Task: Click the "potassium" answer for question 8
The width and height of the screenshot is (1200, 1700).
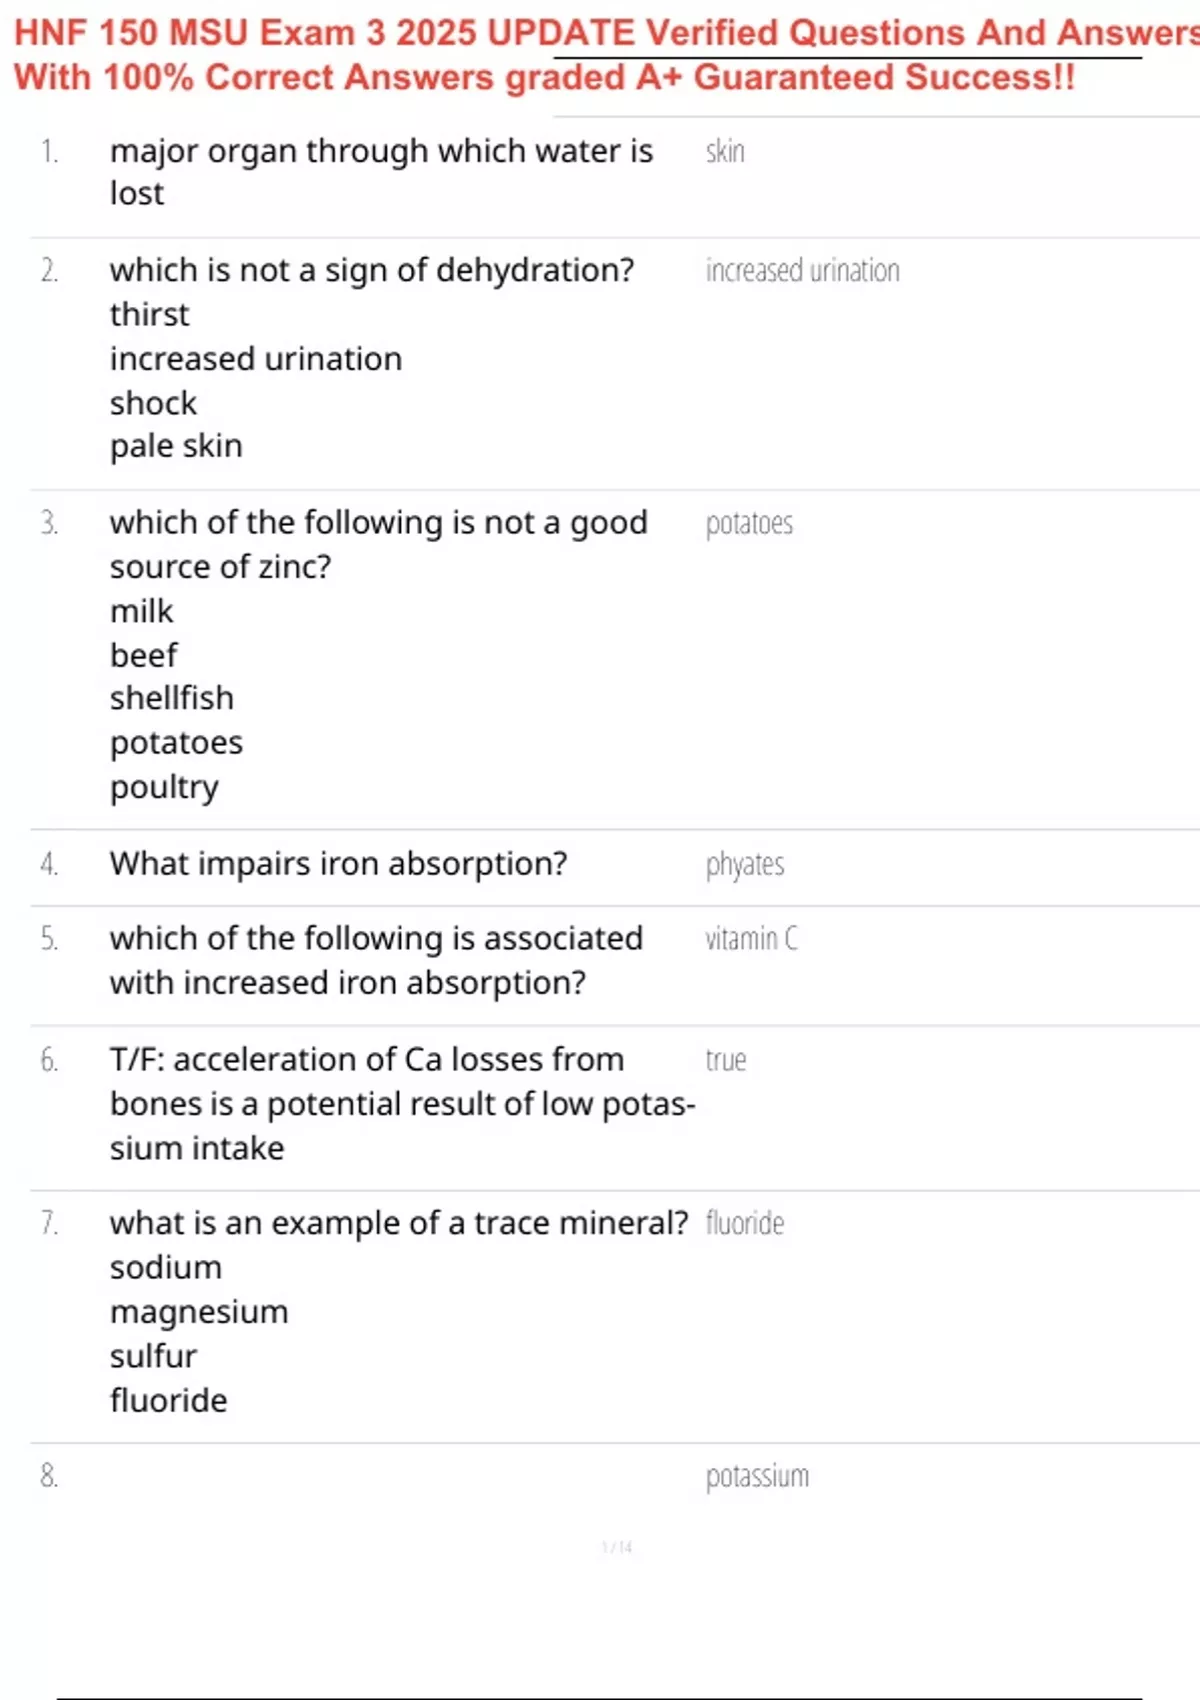Action: click(x=757, y=1476)
